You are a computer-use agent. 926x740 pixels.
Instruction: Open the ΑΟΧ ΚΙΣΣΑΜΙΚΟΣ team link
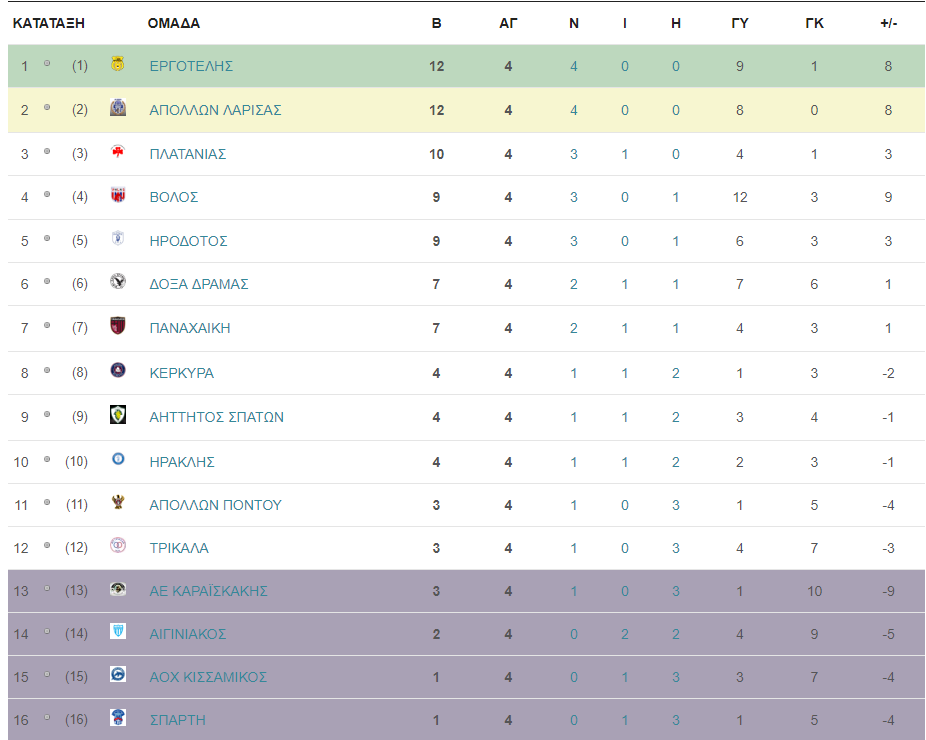[x=208, y=677]
